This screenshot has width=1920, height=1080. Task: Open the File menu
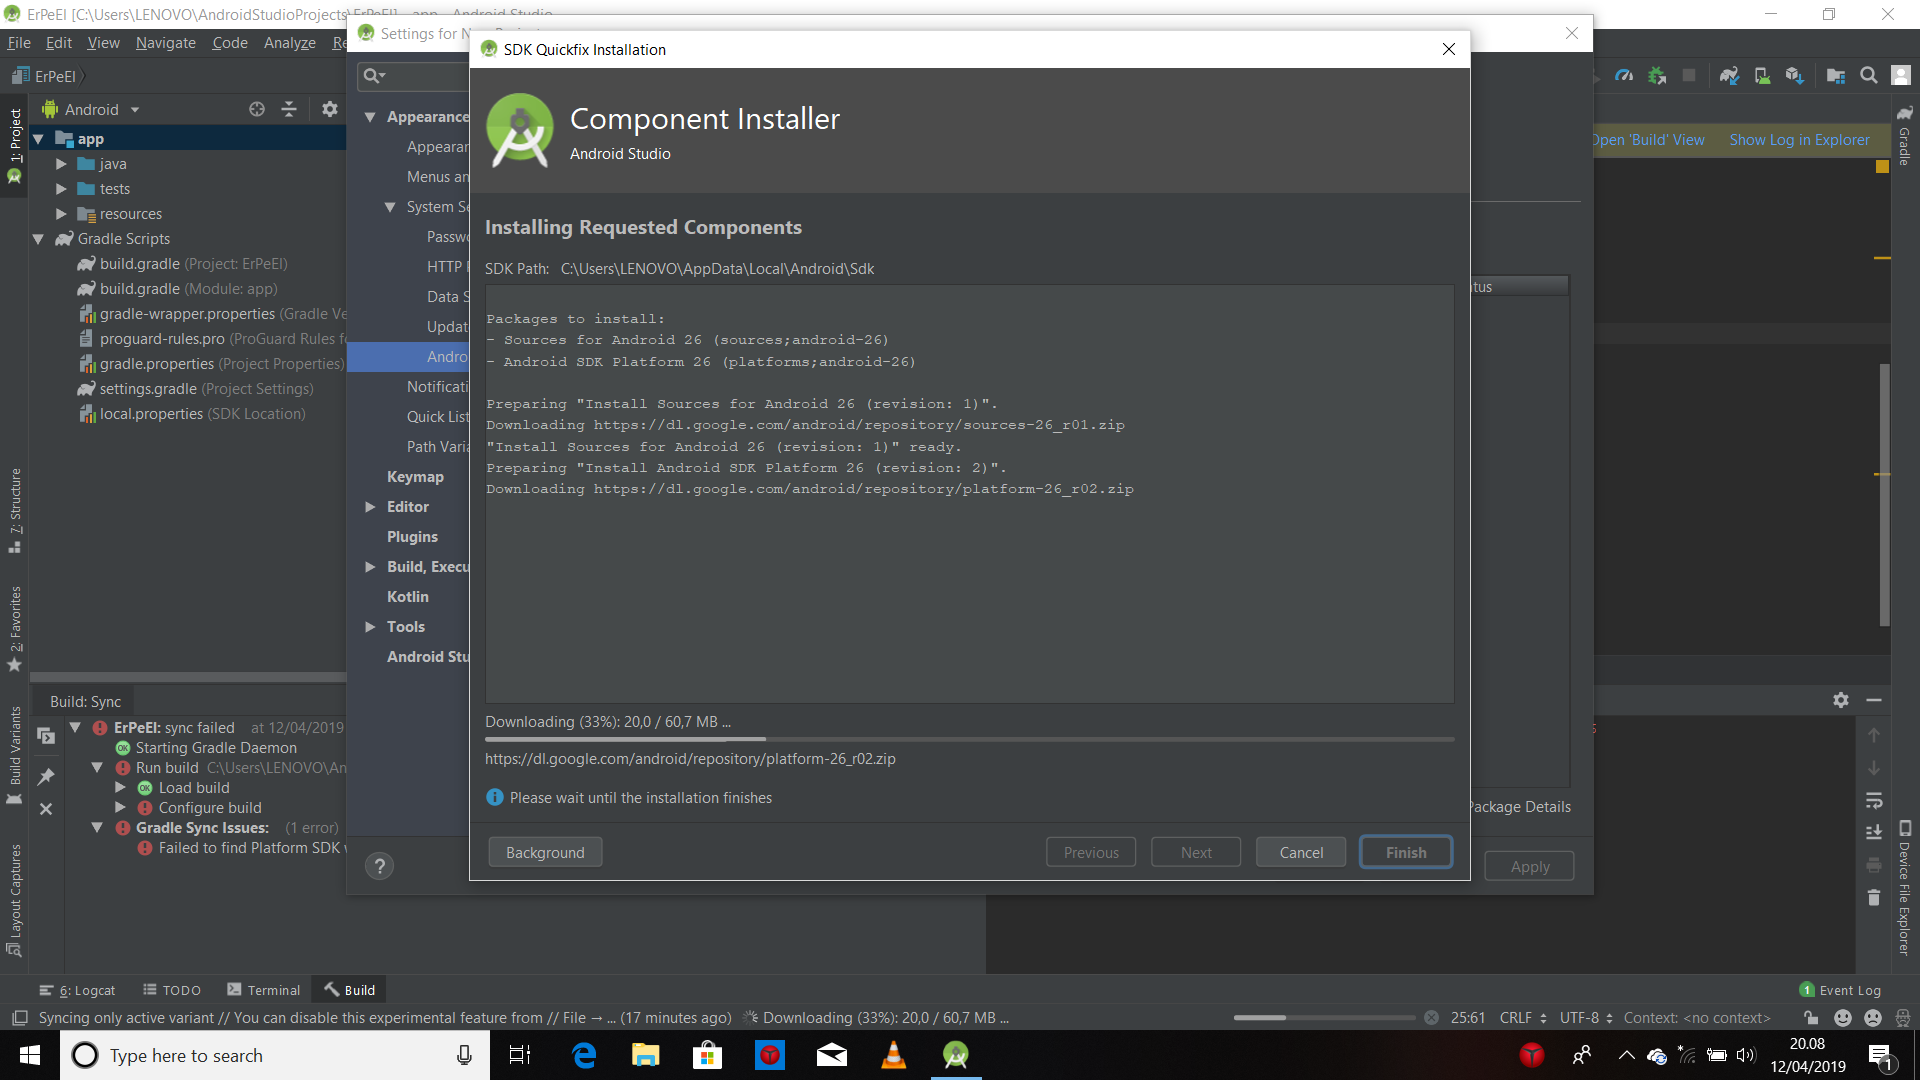tap(19, 42)
